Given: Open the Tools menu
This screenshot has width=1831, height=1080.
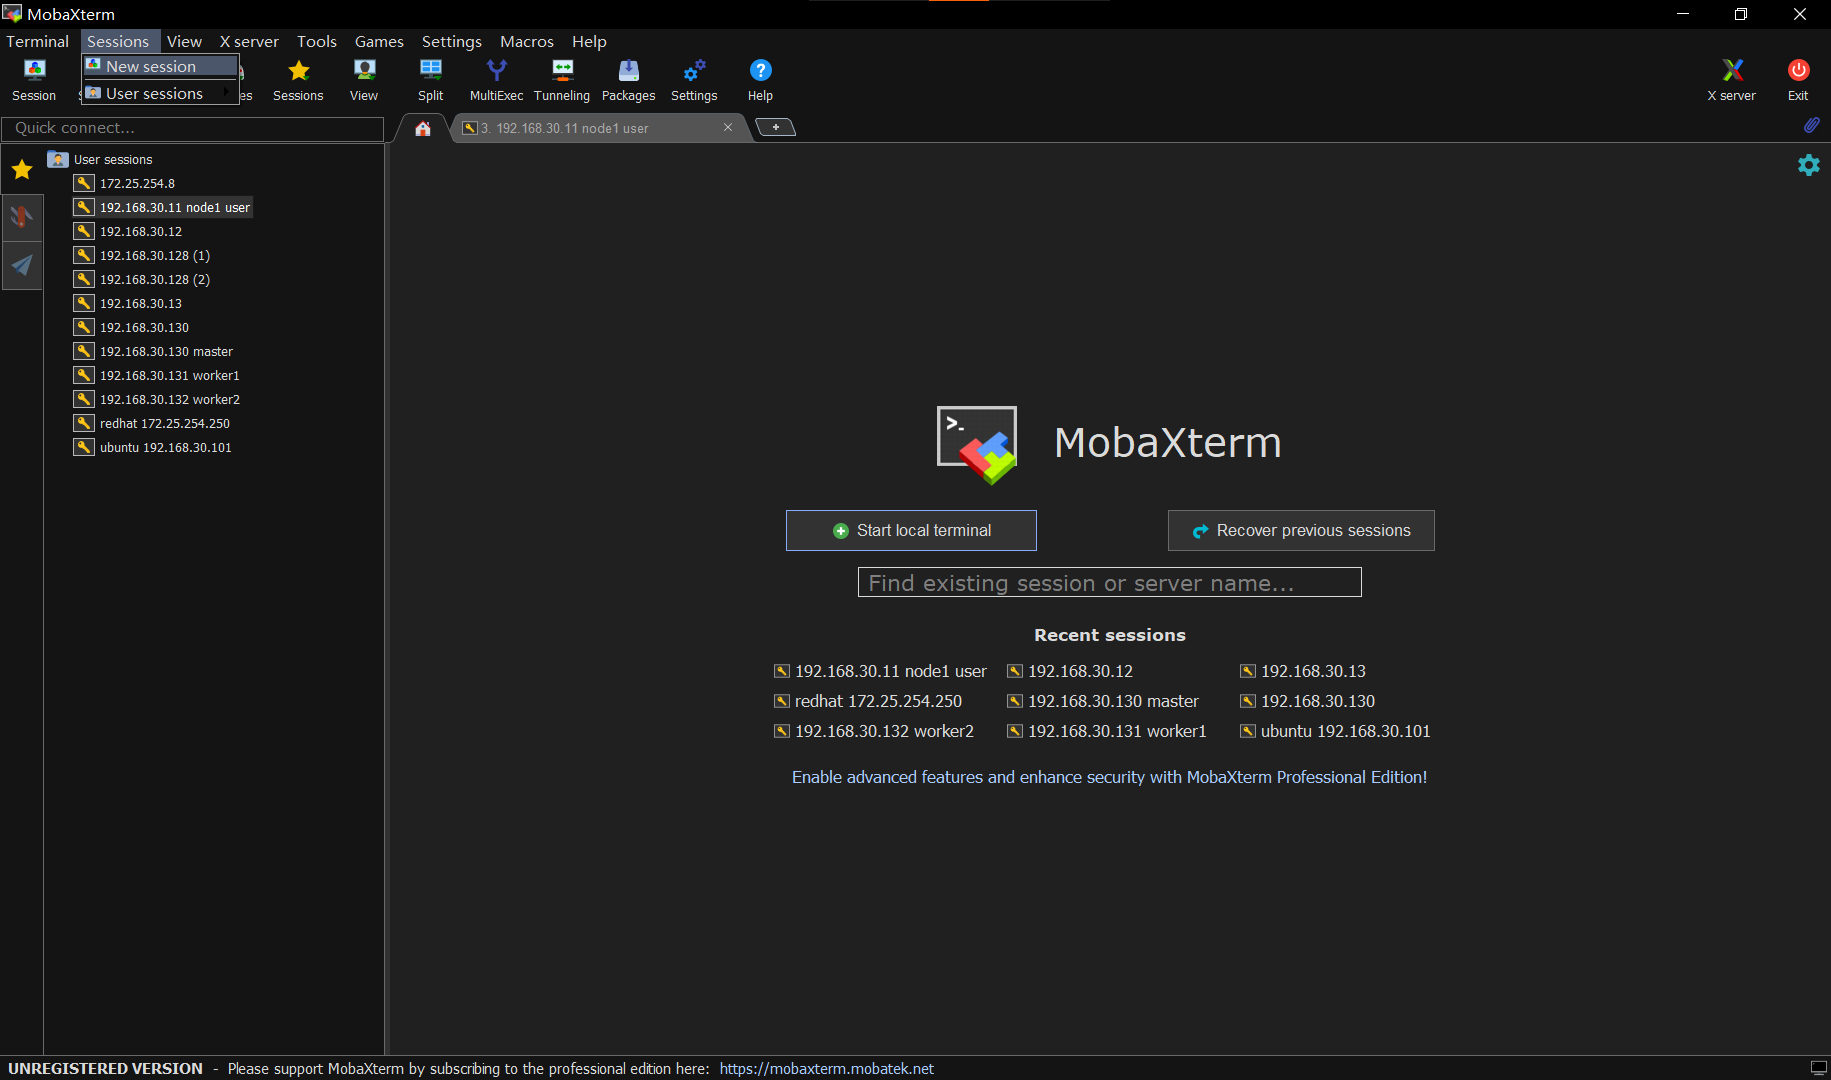Looking at the screenshot, I should pos(317,41).
